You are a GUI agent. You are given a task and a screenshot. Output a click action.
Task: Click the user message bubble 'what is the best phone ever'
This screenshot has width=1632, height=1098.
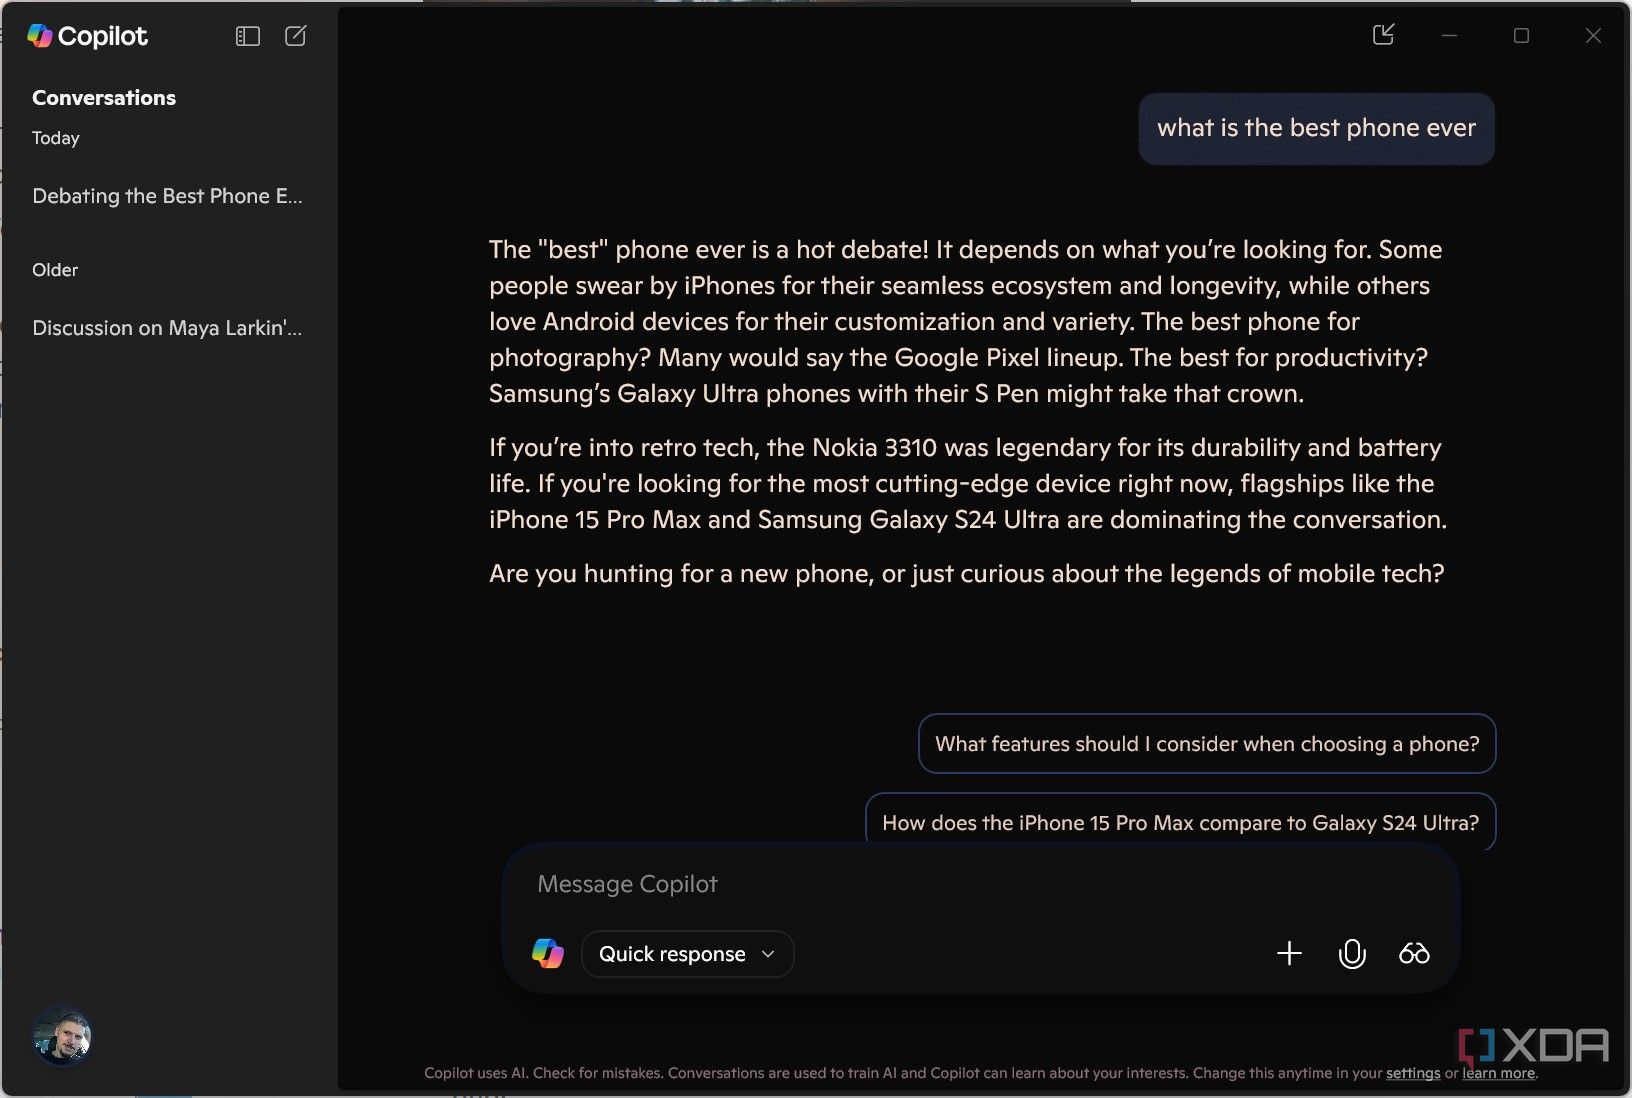tap(1316, 128)
